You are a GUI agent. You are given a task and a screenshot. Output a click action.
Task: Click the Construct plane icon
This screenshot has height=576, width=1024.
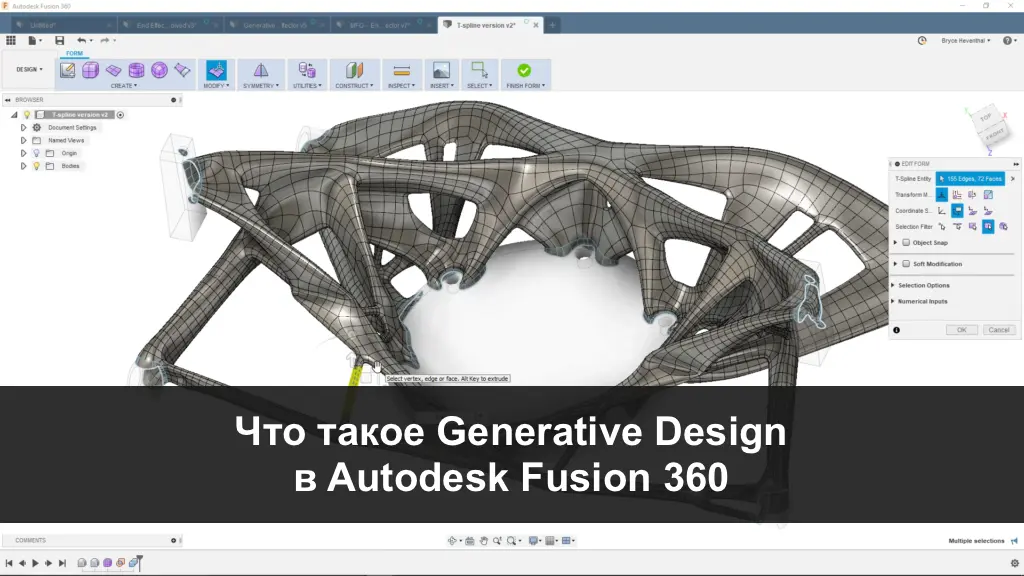coord(354,70)
